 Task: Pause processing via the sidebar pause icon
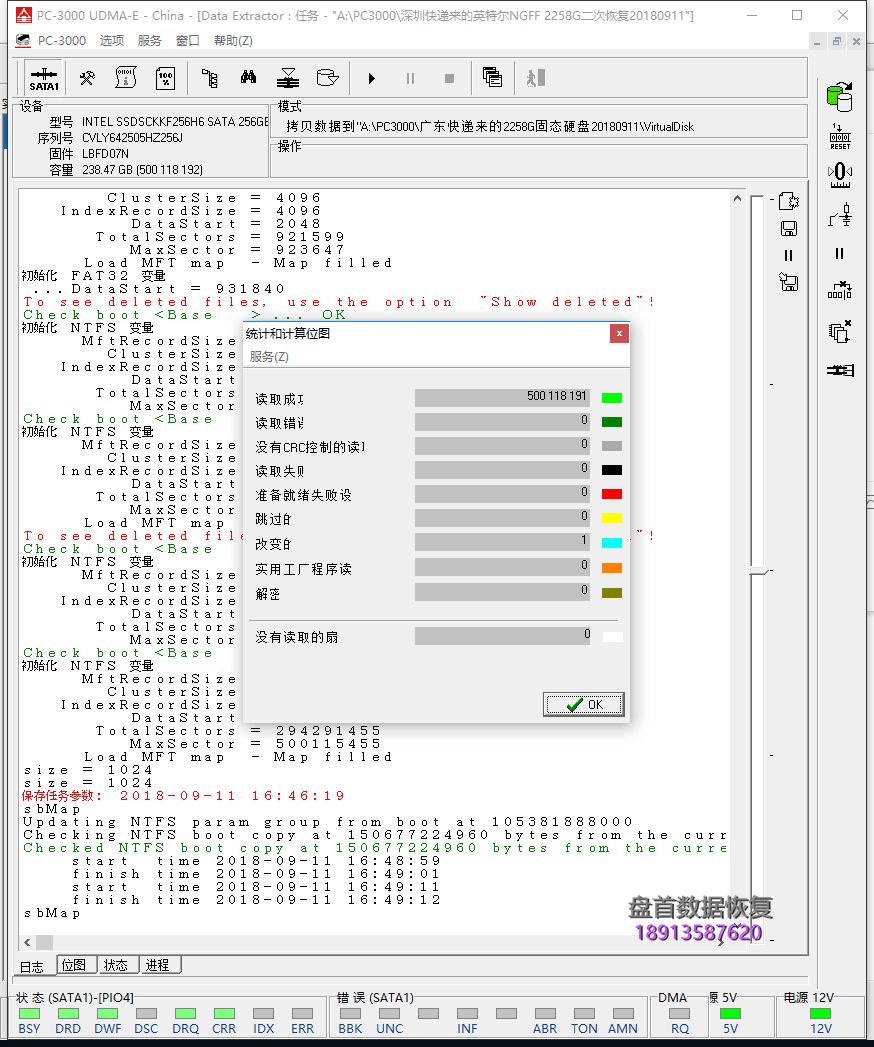coord(839,254)
